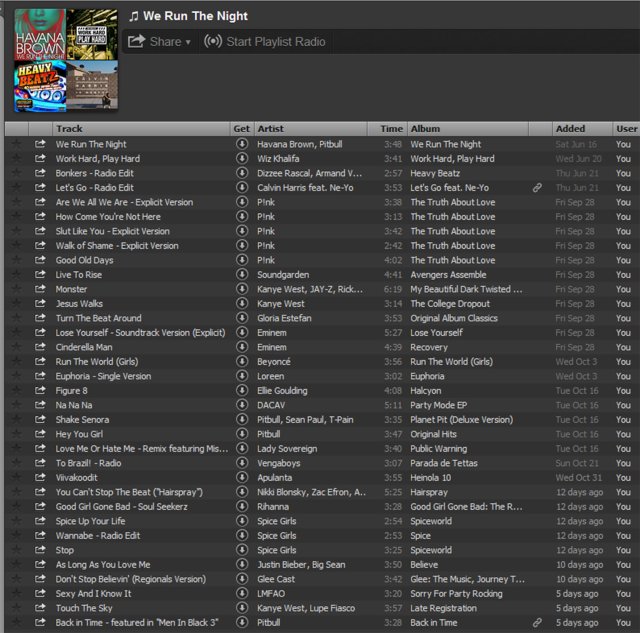Screen dimensions: 640x633
Task: Get the track Lose Yourself
Action: (x=241, y=333)
